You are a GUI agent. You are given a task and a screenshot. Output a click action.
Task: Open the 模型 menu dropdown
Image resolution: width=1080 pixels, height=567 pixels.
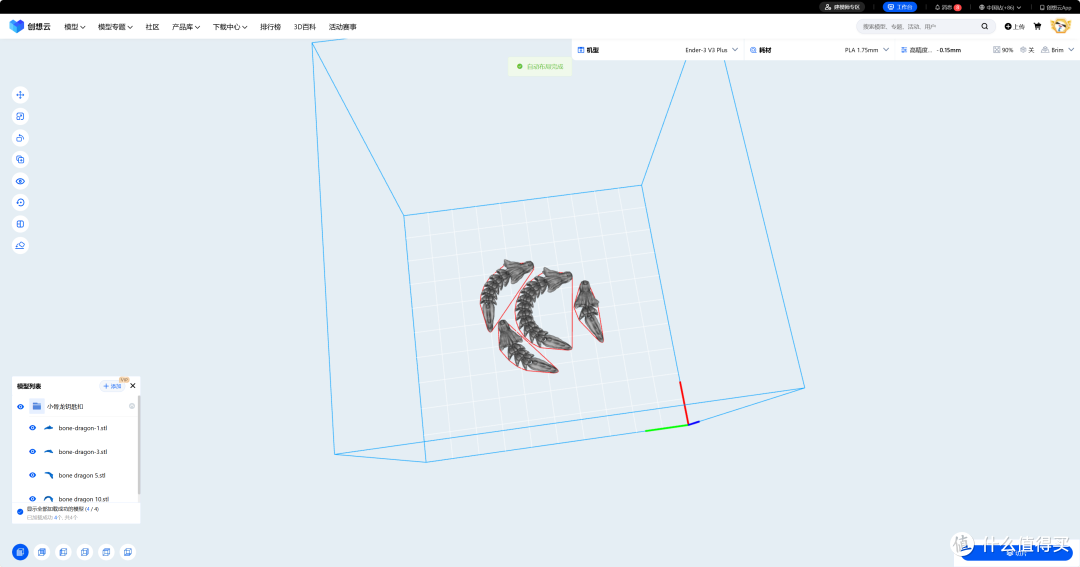pyautogui.click(x=74, y=27)
